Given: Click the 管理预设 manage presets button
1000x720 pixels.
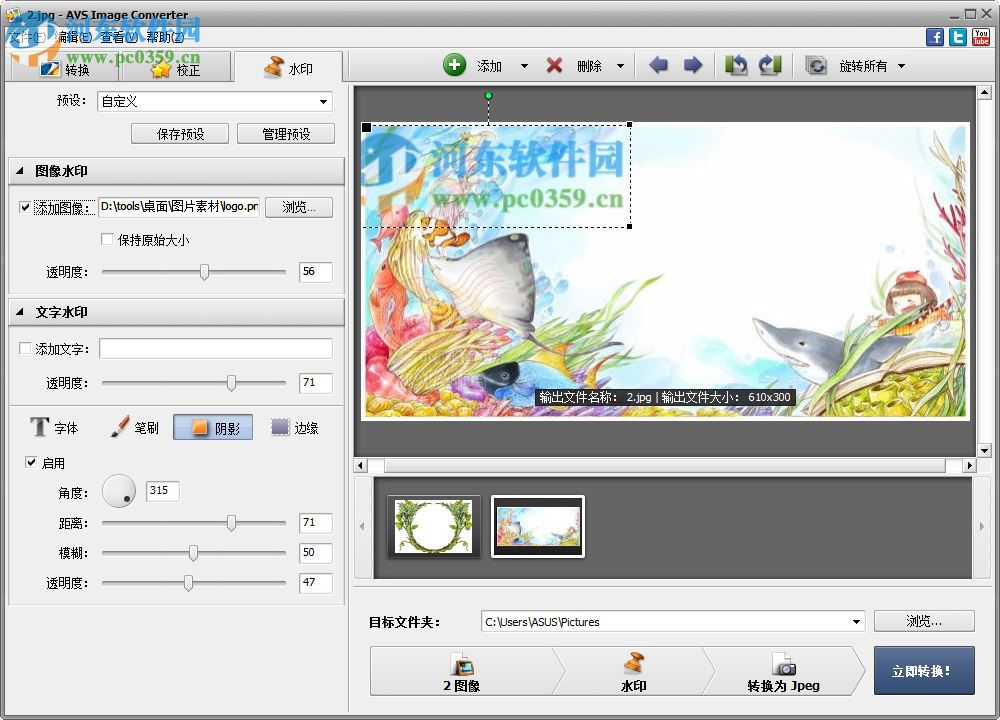Looking at the screenshot, I should [x=286, y=133].
